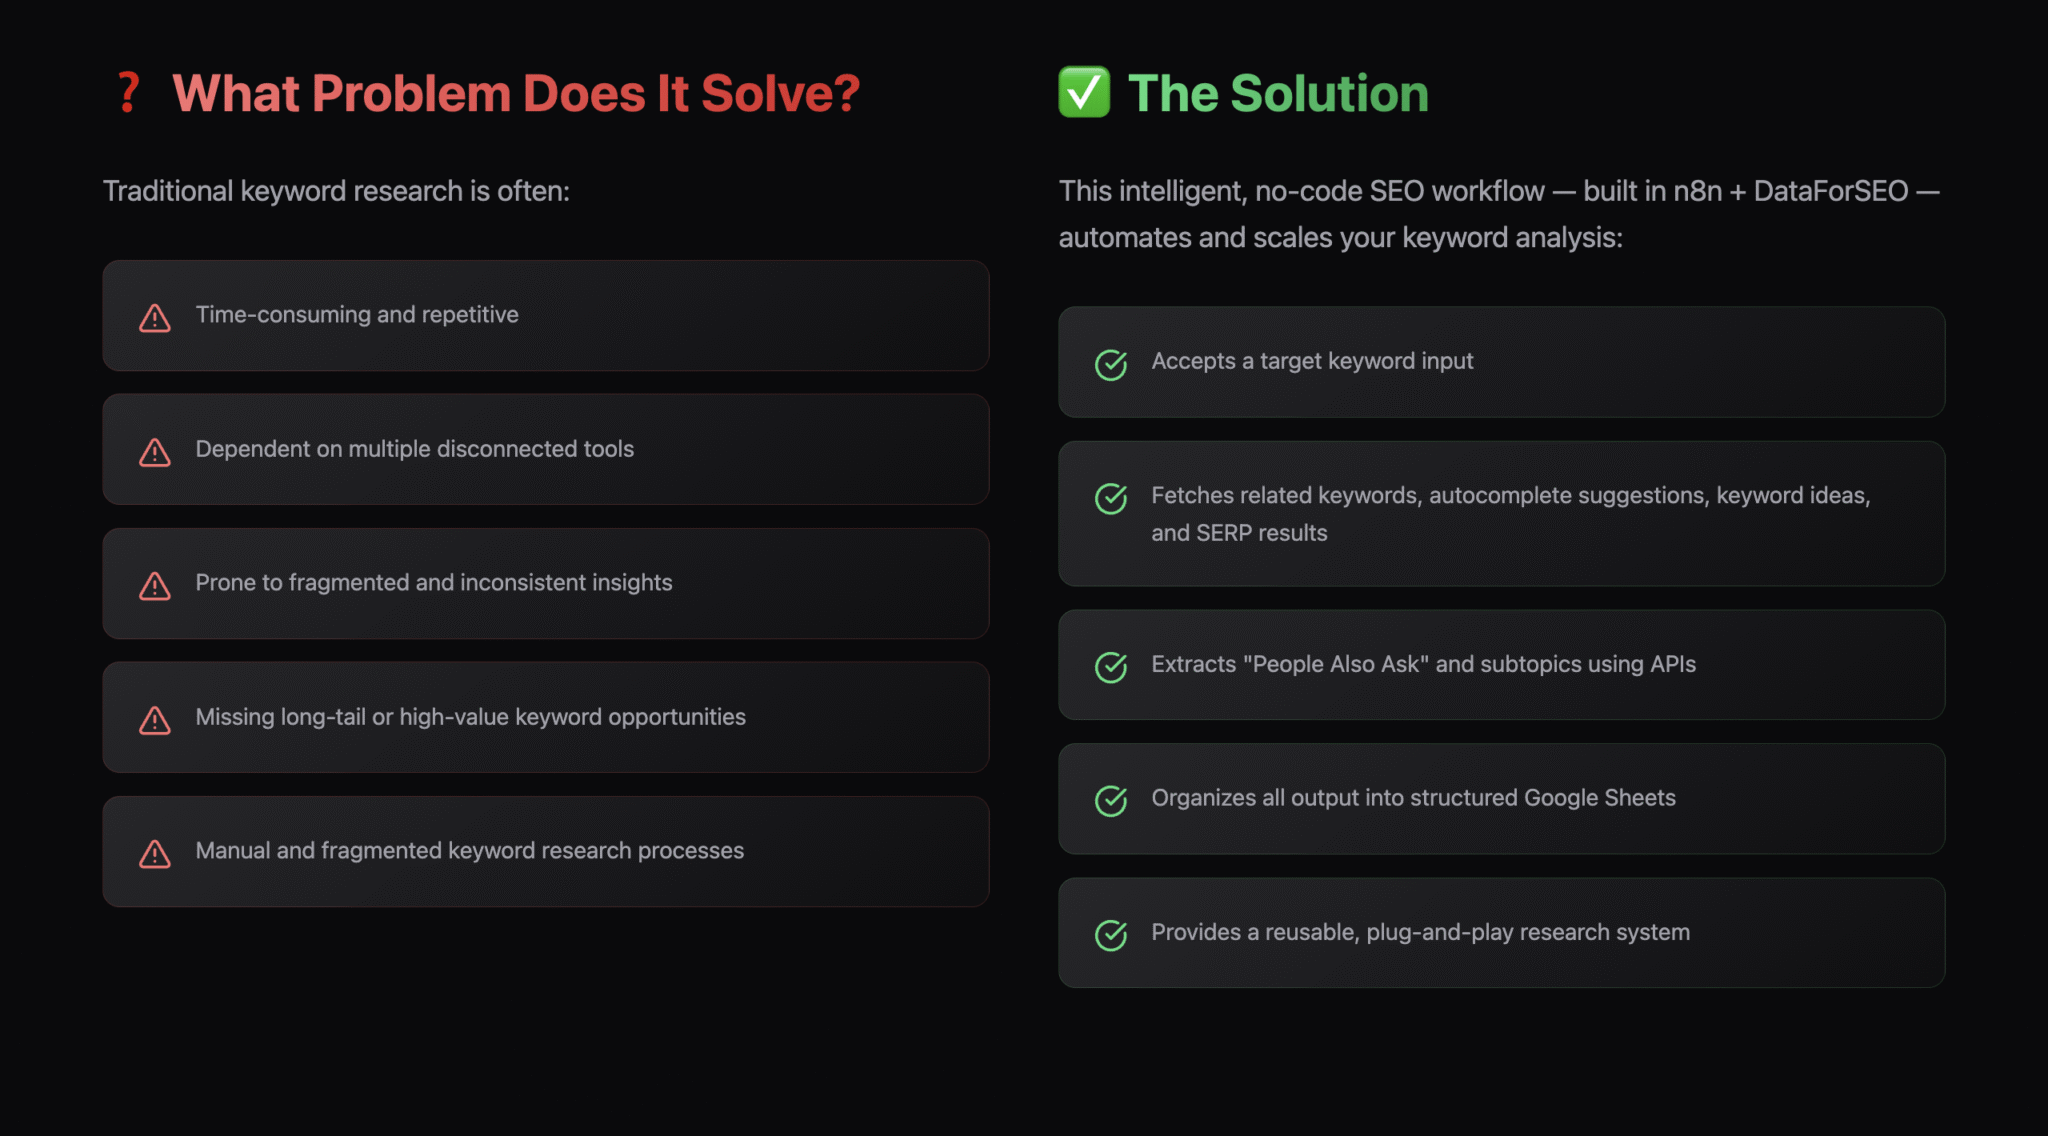This screenshot has width=2048, height=1136.
Task: Click warning triangle beside Dependent on multiple tools
Action: pos(155,451)
